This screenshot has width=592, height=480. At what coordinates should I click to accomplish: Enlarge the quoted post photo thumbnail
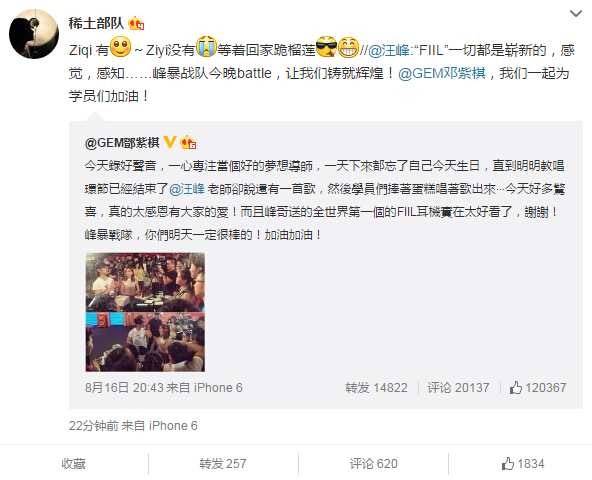pyautogui.click(x=145, y=312)
